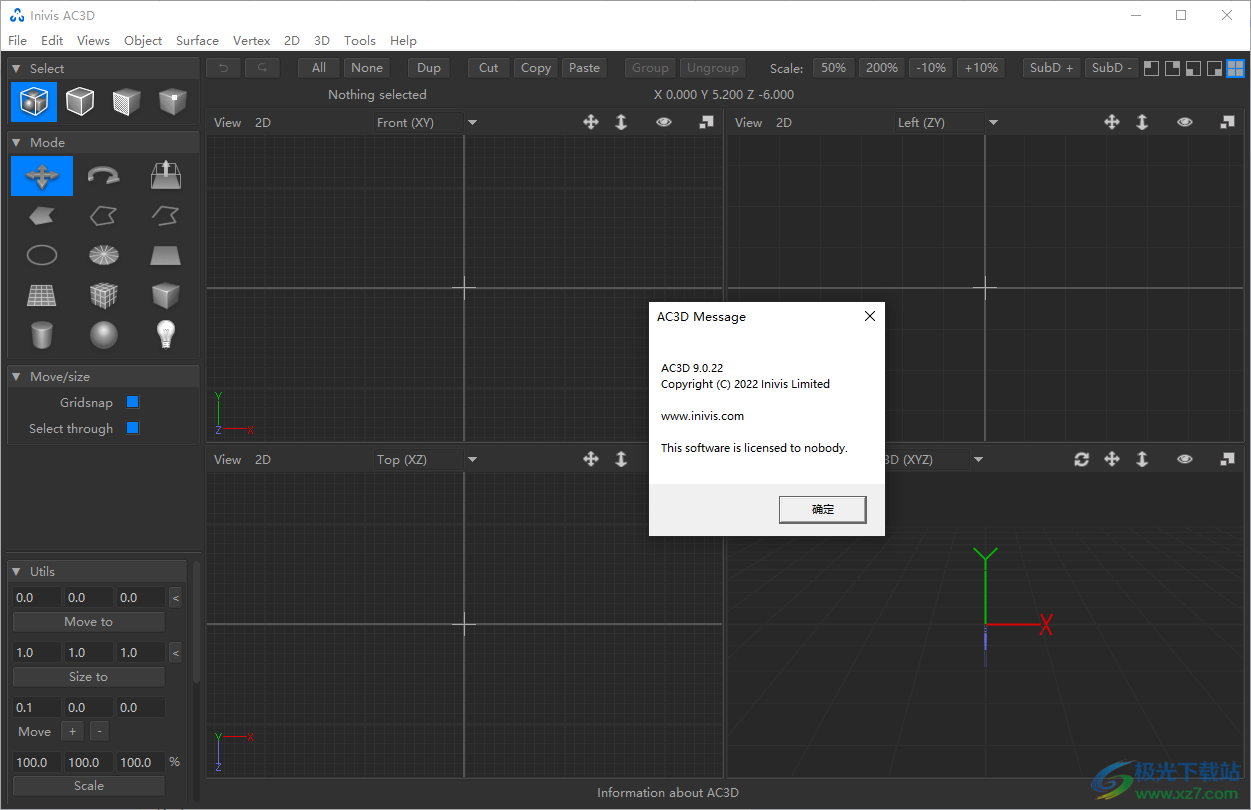Click zoom icon in Left (ZY) view
This screenshot has width=1251, height=810.
click(1142, 122)
